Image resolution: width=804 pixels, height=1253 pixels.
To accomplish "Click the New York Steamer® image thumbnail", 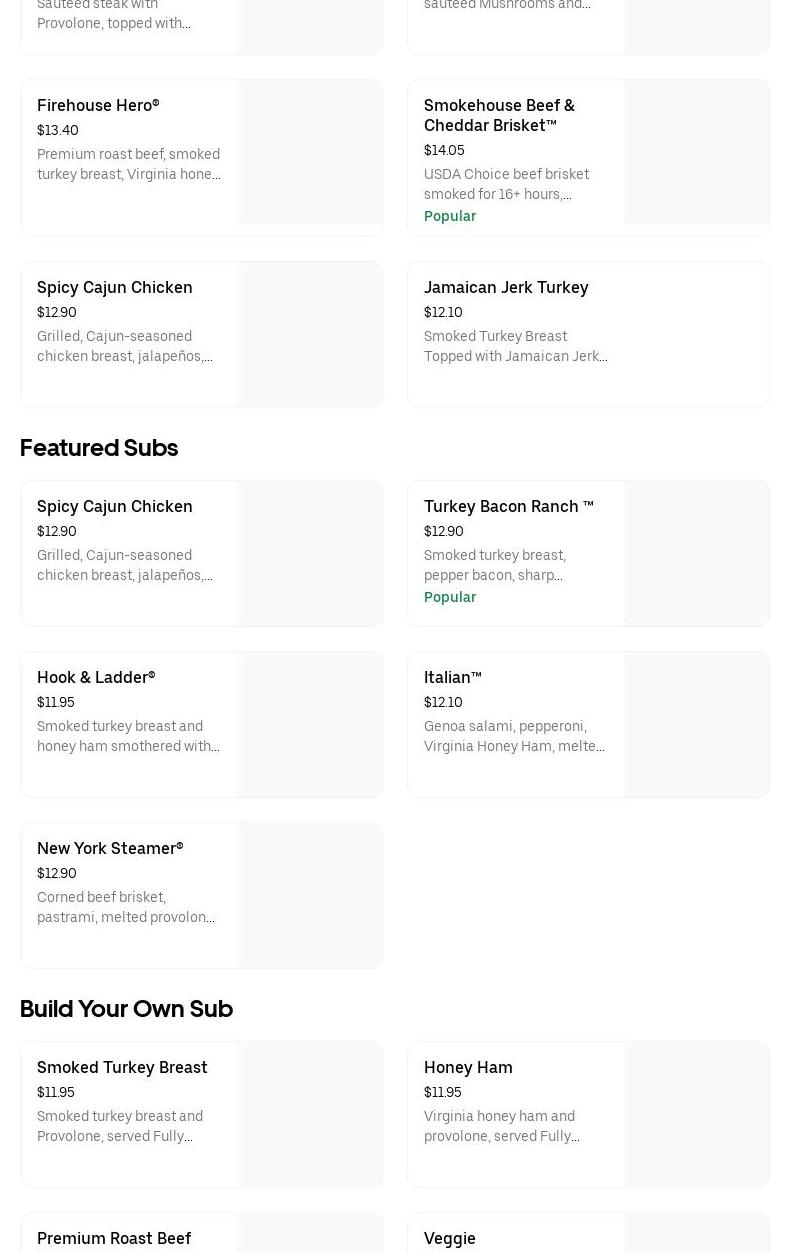I will tap(309, 895).
